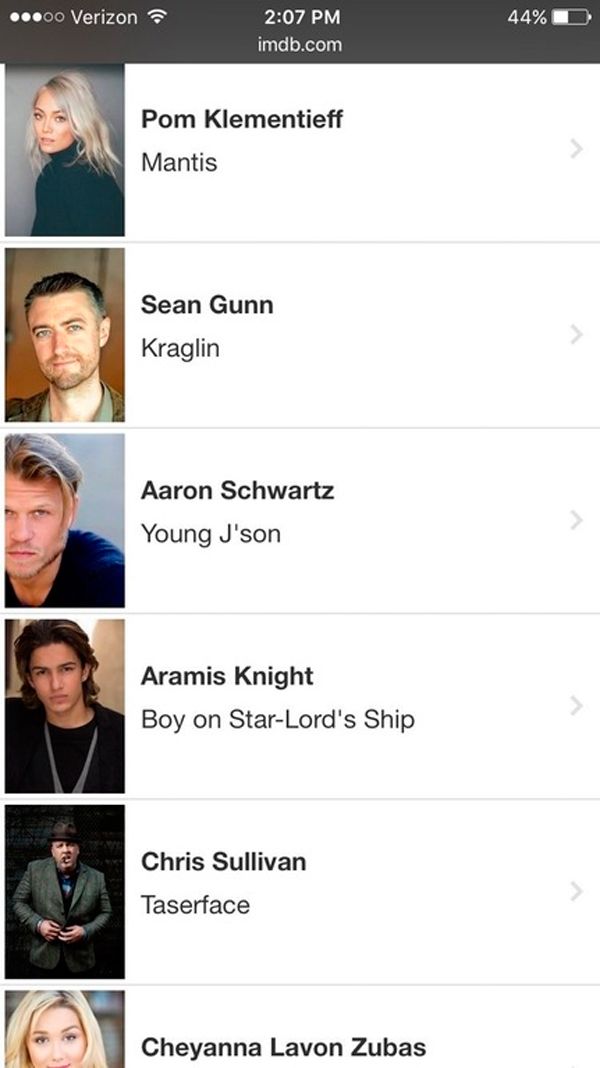Viewport: 600px width, 1068px height.
Task: Tap the imdb.com address bar
Action: 300,44
